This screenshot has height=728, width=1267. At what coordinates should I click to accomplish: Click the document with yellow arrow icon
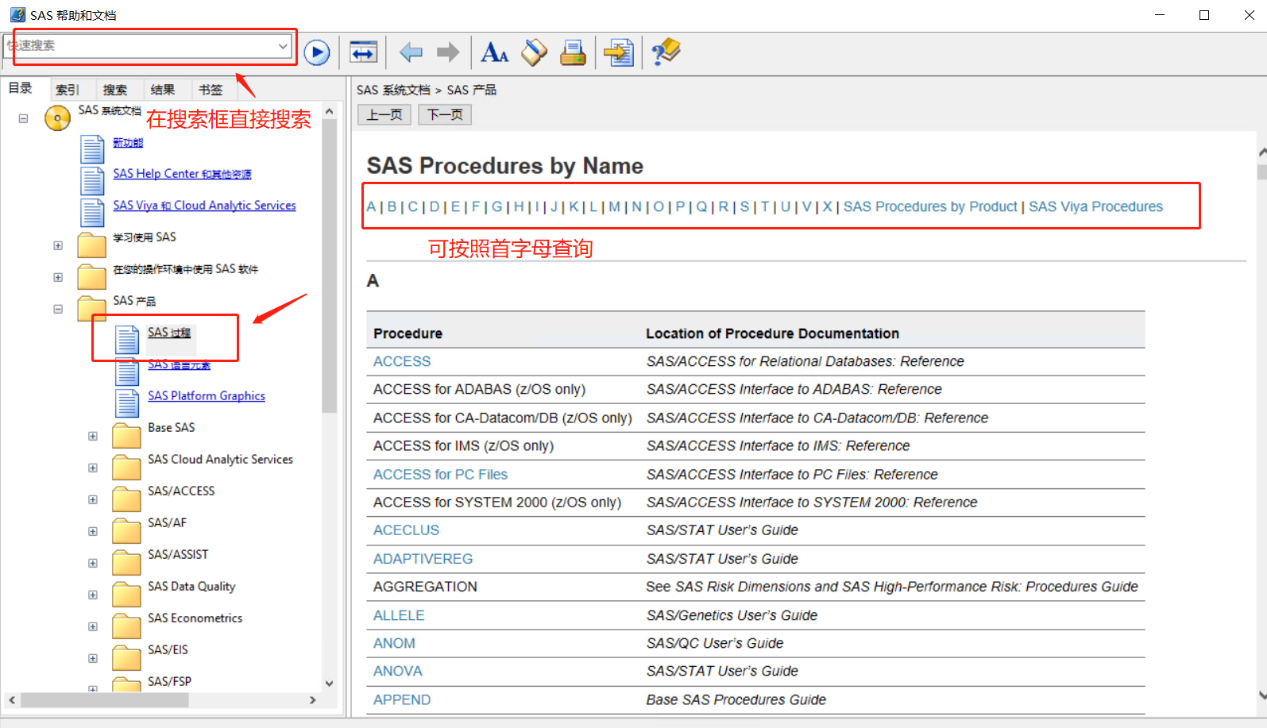click(x=620, y=52)
